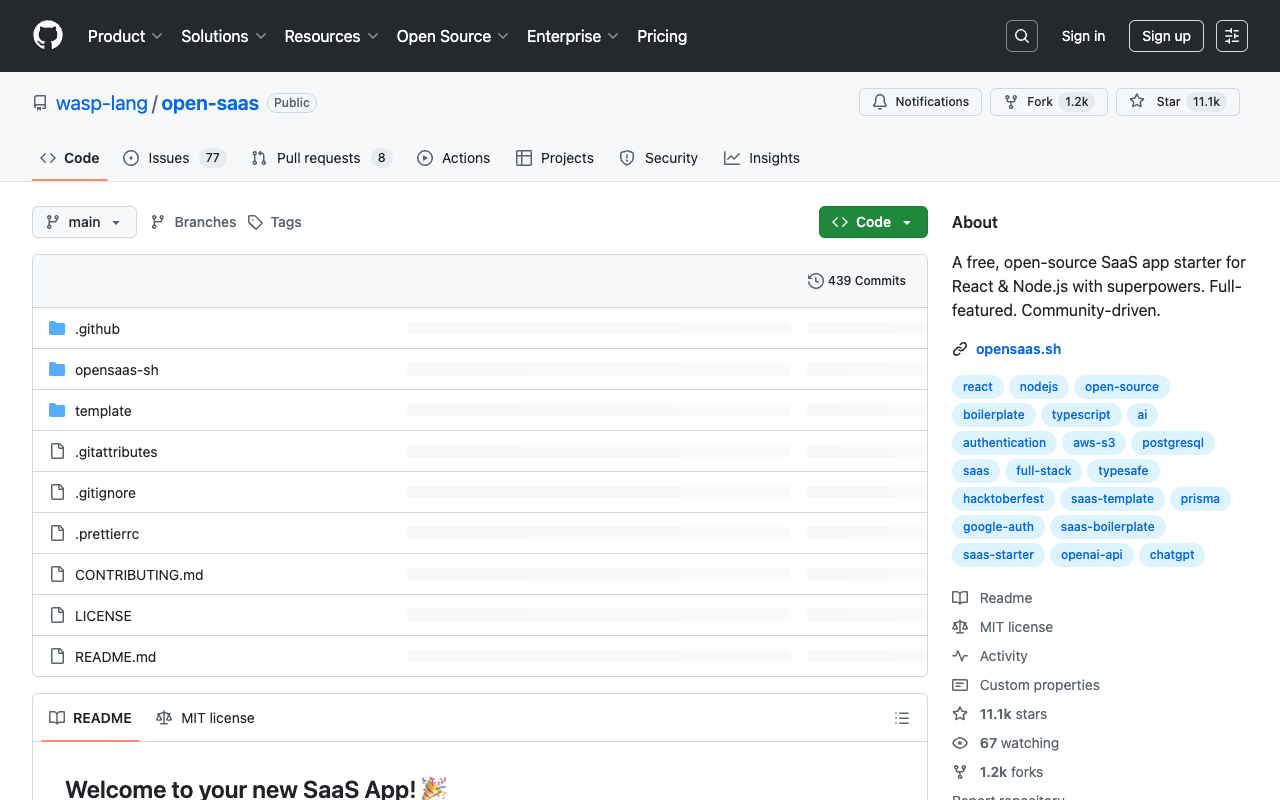The width and height of the screenshot is (1280, 800).
Task: Open the README outline list icon
Action: tap(902, 718)
